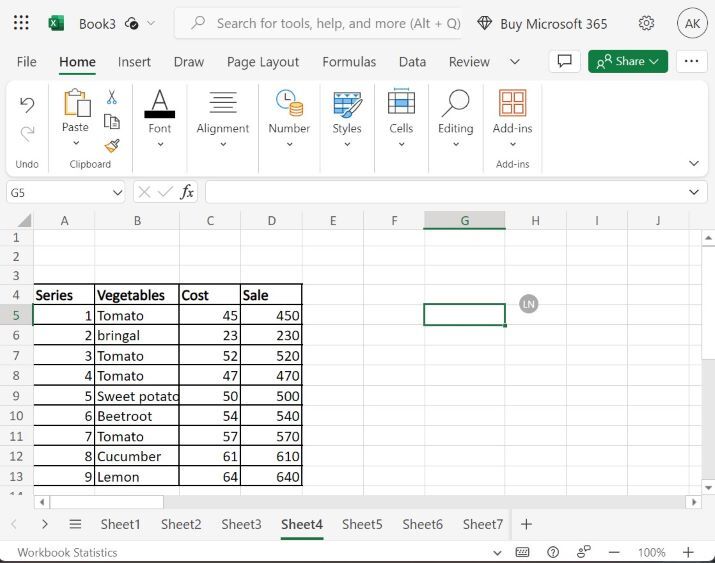Click the Copy icon
The height and width of the screenshot is (563, 715).
coord(112,121)
